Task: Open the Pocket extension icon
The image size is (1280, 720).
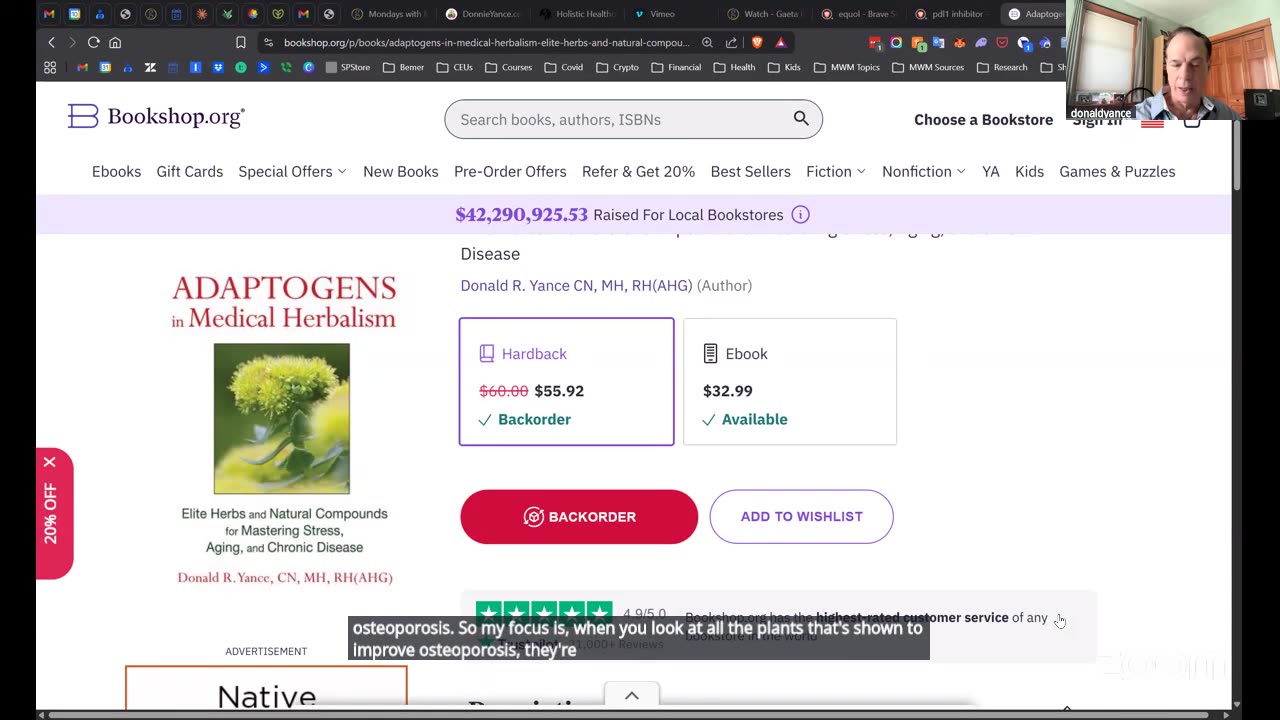Action: tap(1002, 42)
